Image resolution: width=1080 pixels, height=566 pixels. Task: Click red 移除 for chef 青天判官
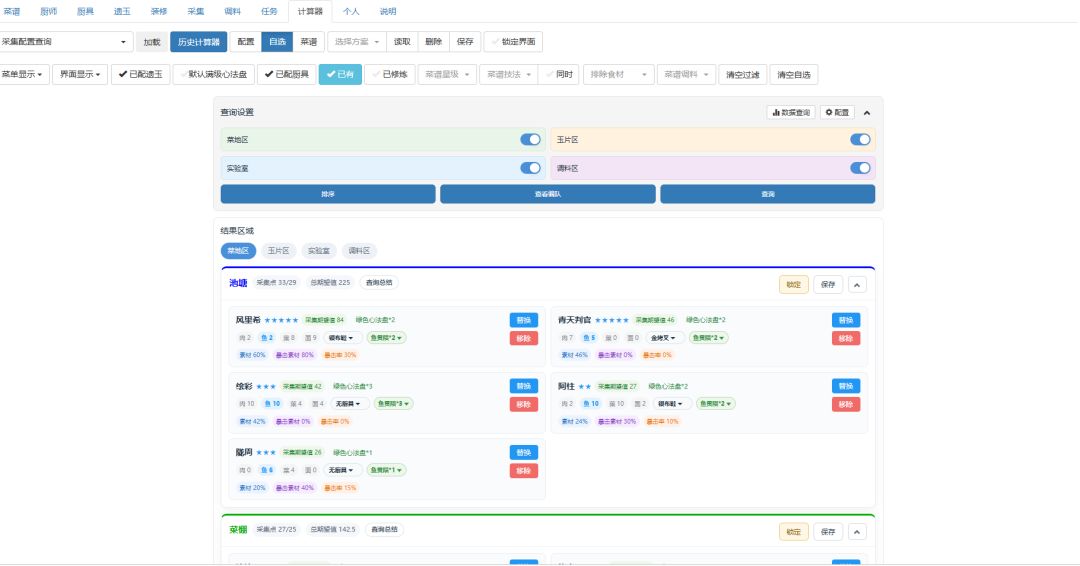click(846, 339)
